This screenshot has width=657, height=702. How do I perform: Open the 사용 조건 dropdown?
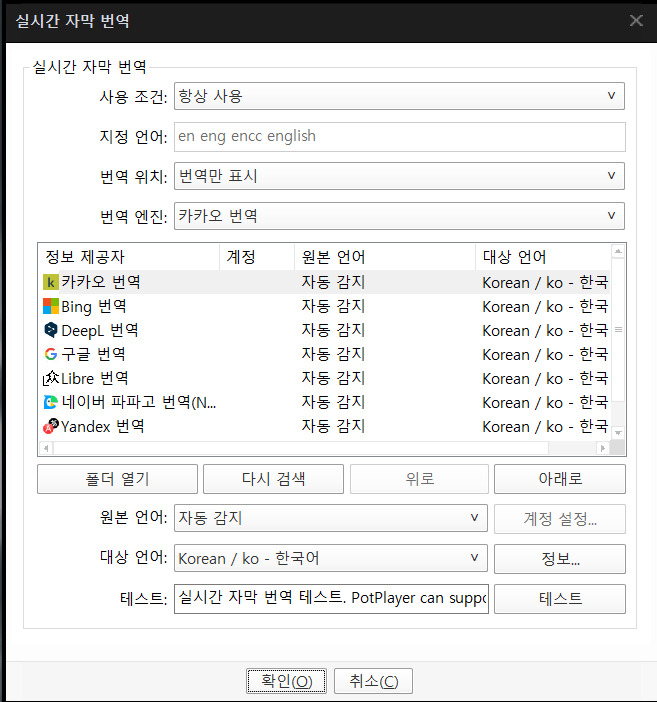[x=399, y=96]
